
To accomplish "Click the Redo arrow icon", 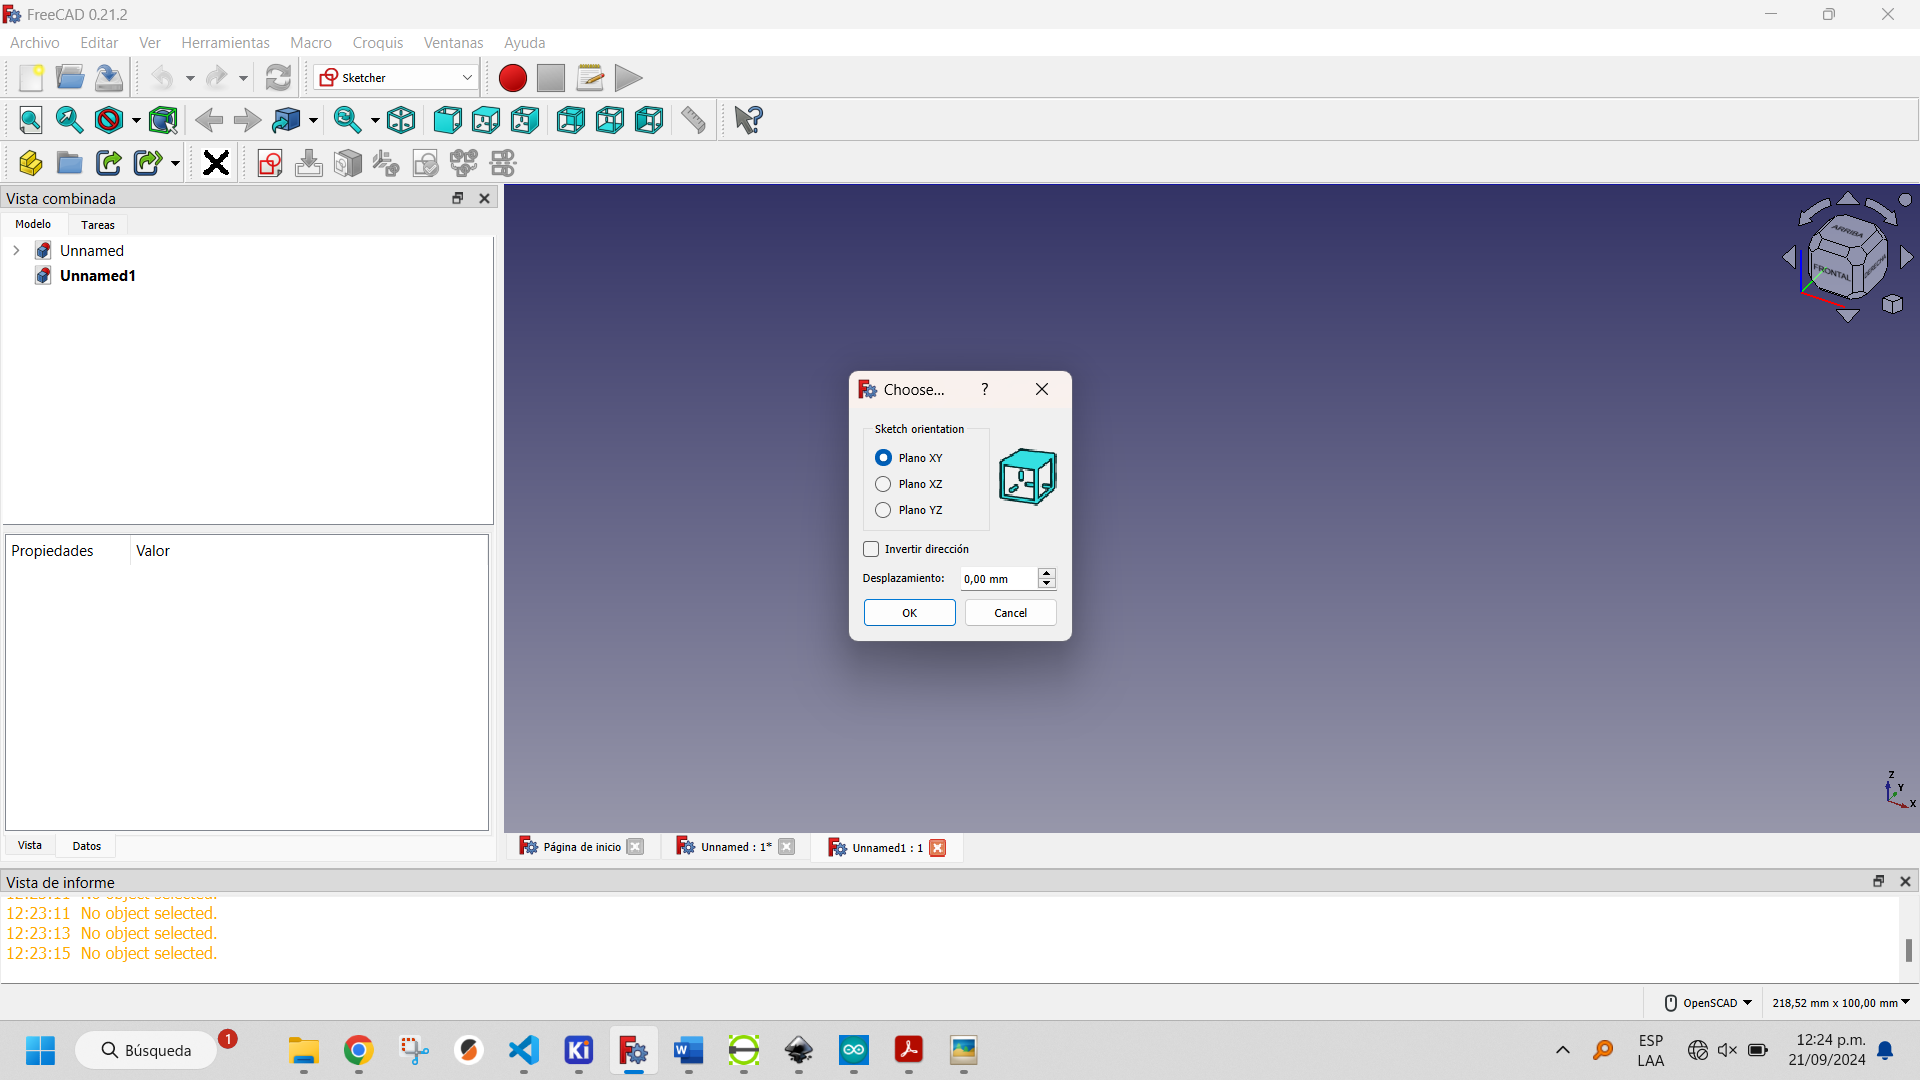I will 216,78.
